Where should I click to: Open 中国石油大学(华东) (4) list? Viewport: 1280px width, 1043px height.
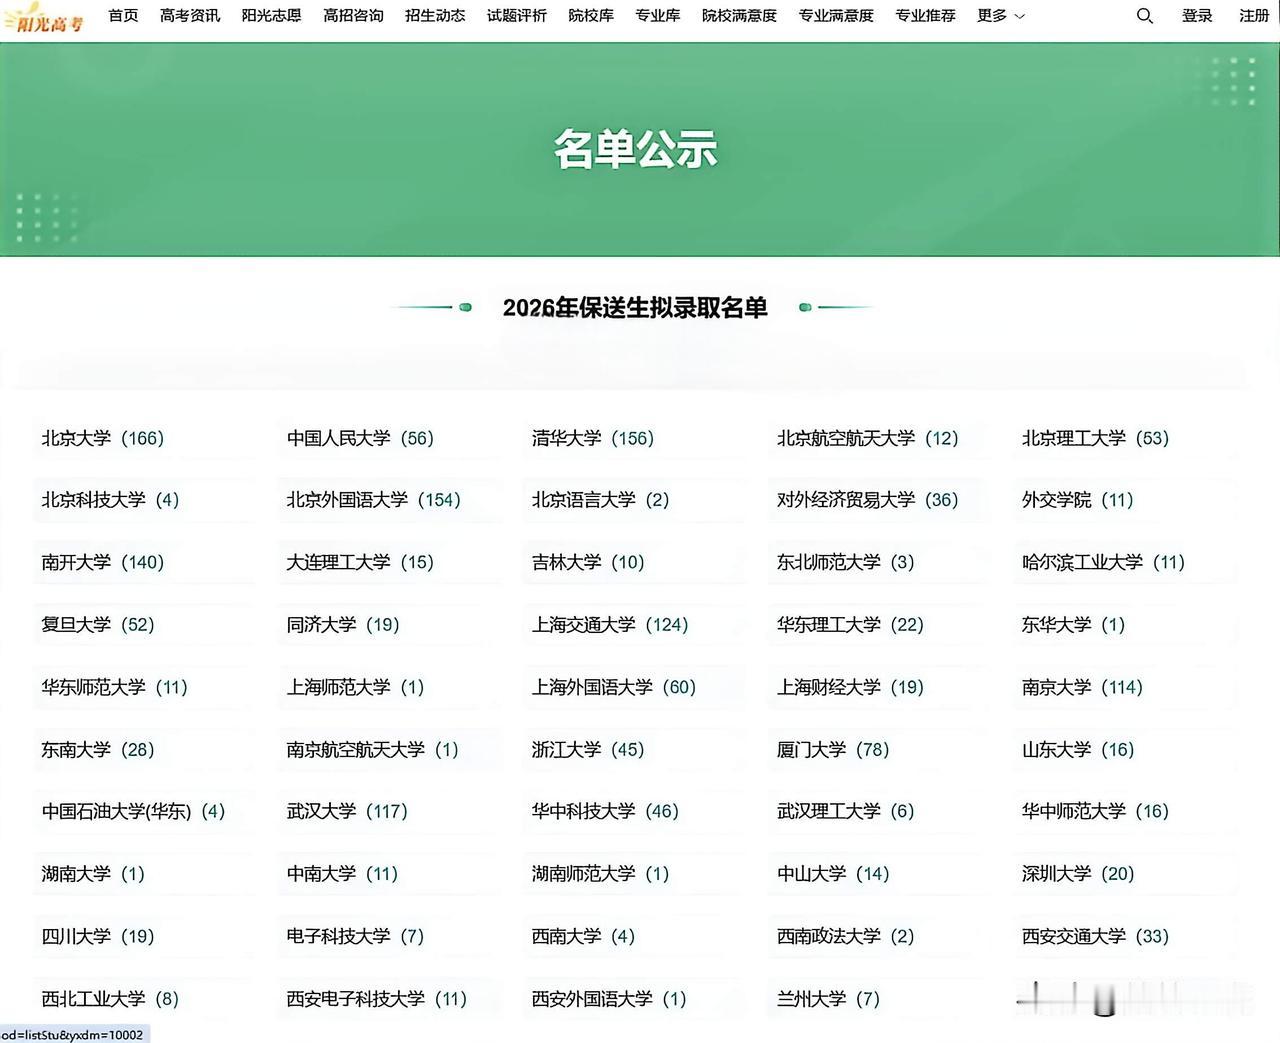pos(133,811)
